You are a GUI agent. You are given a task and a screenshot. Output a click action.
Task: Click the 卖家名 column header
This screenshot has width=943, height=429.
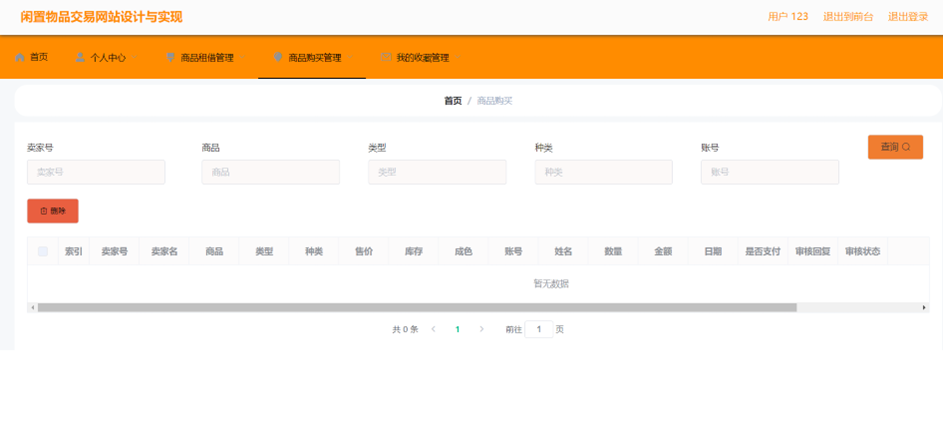pyautogui.click(x=164, y=252)
